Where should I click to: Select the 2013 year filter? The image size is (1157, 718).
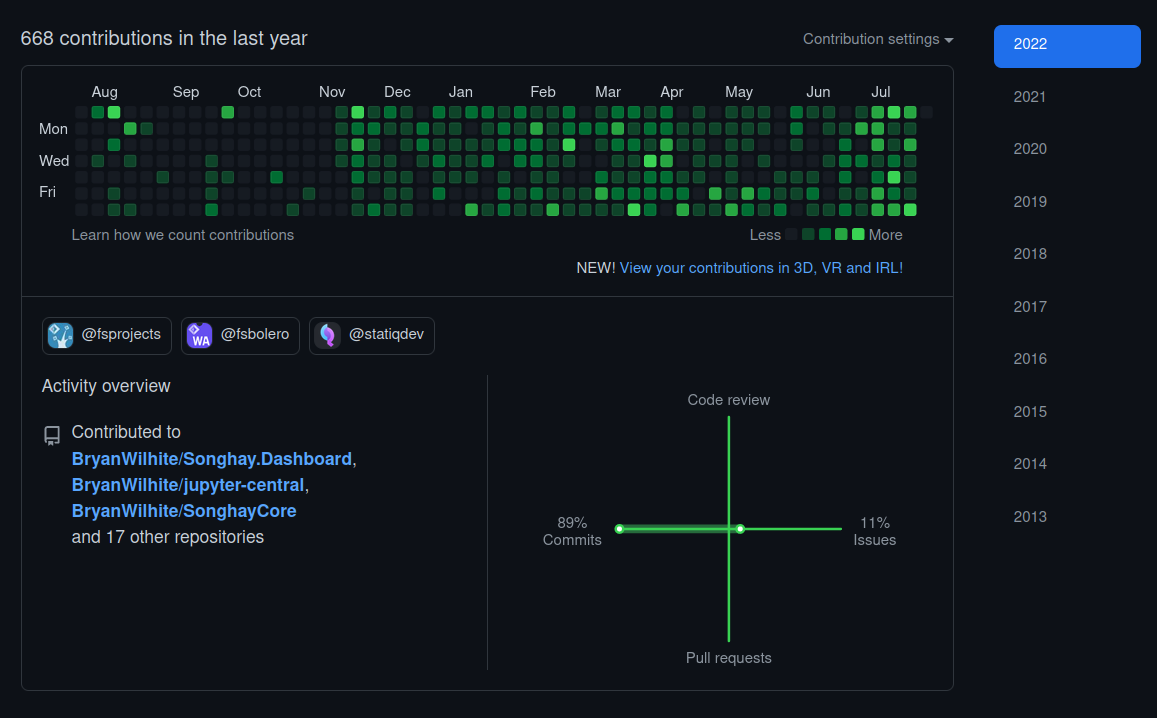click(x=1029, y=517)
